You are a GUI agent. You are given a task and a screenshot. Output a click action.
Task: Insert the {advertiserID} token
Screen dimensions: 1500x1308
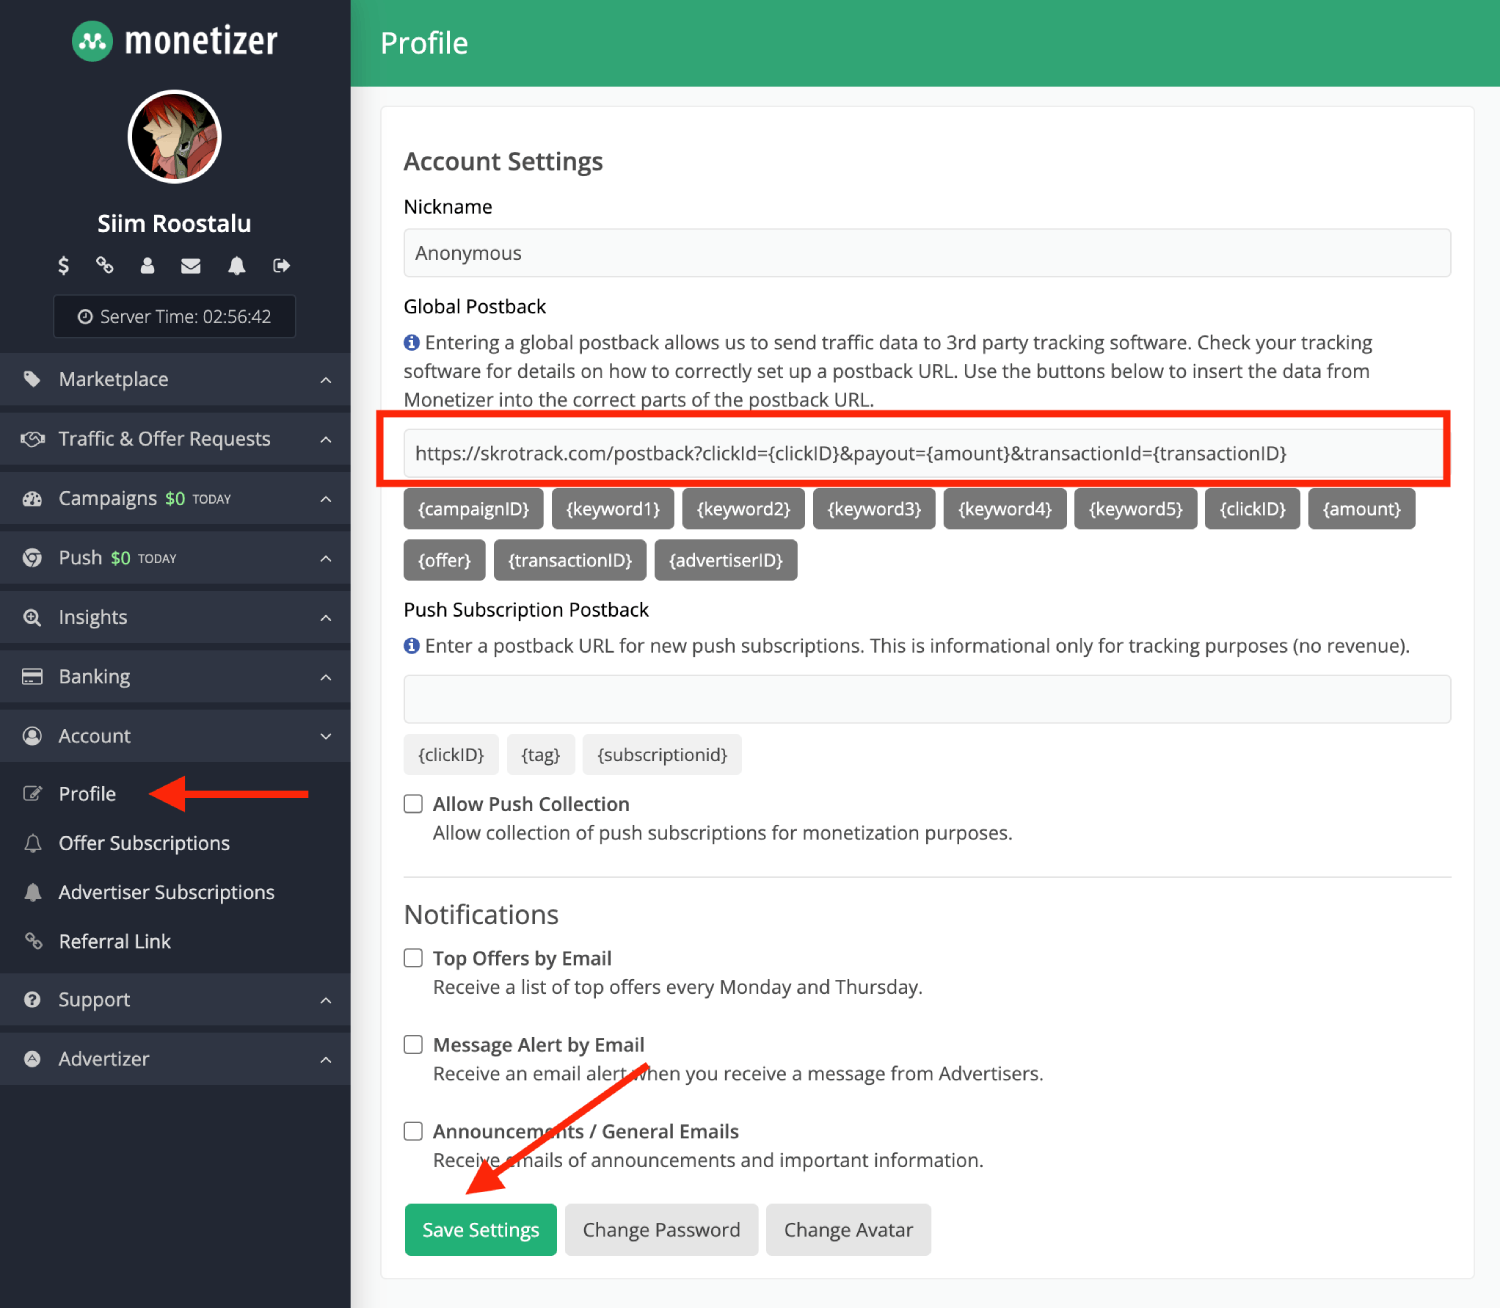[726, 560]
